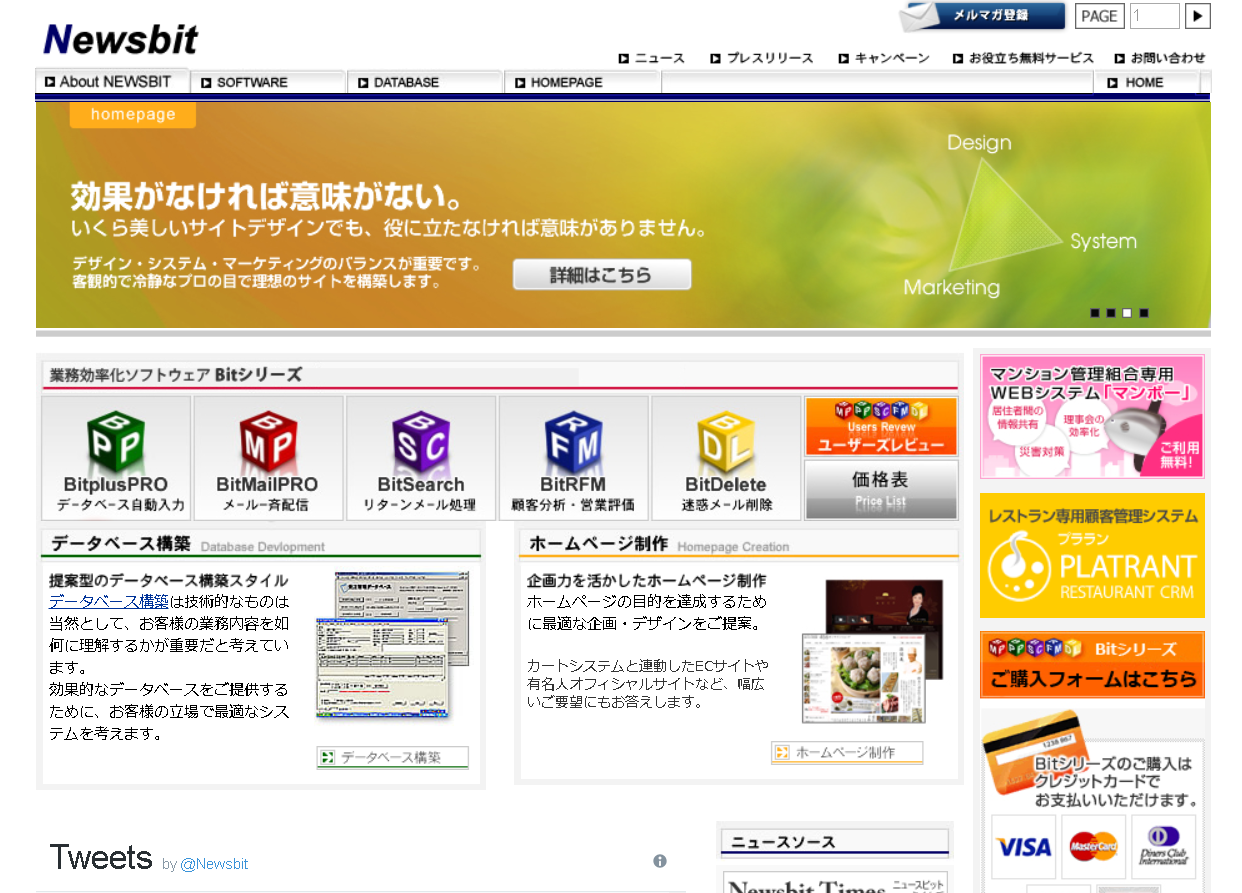
Task: Click the VISA payment icon
Action: 1023,847
